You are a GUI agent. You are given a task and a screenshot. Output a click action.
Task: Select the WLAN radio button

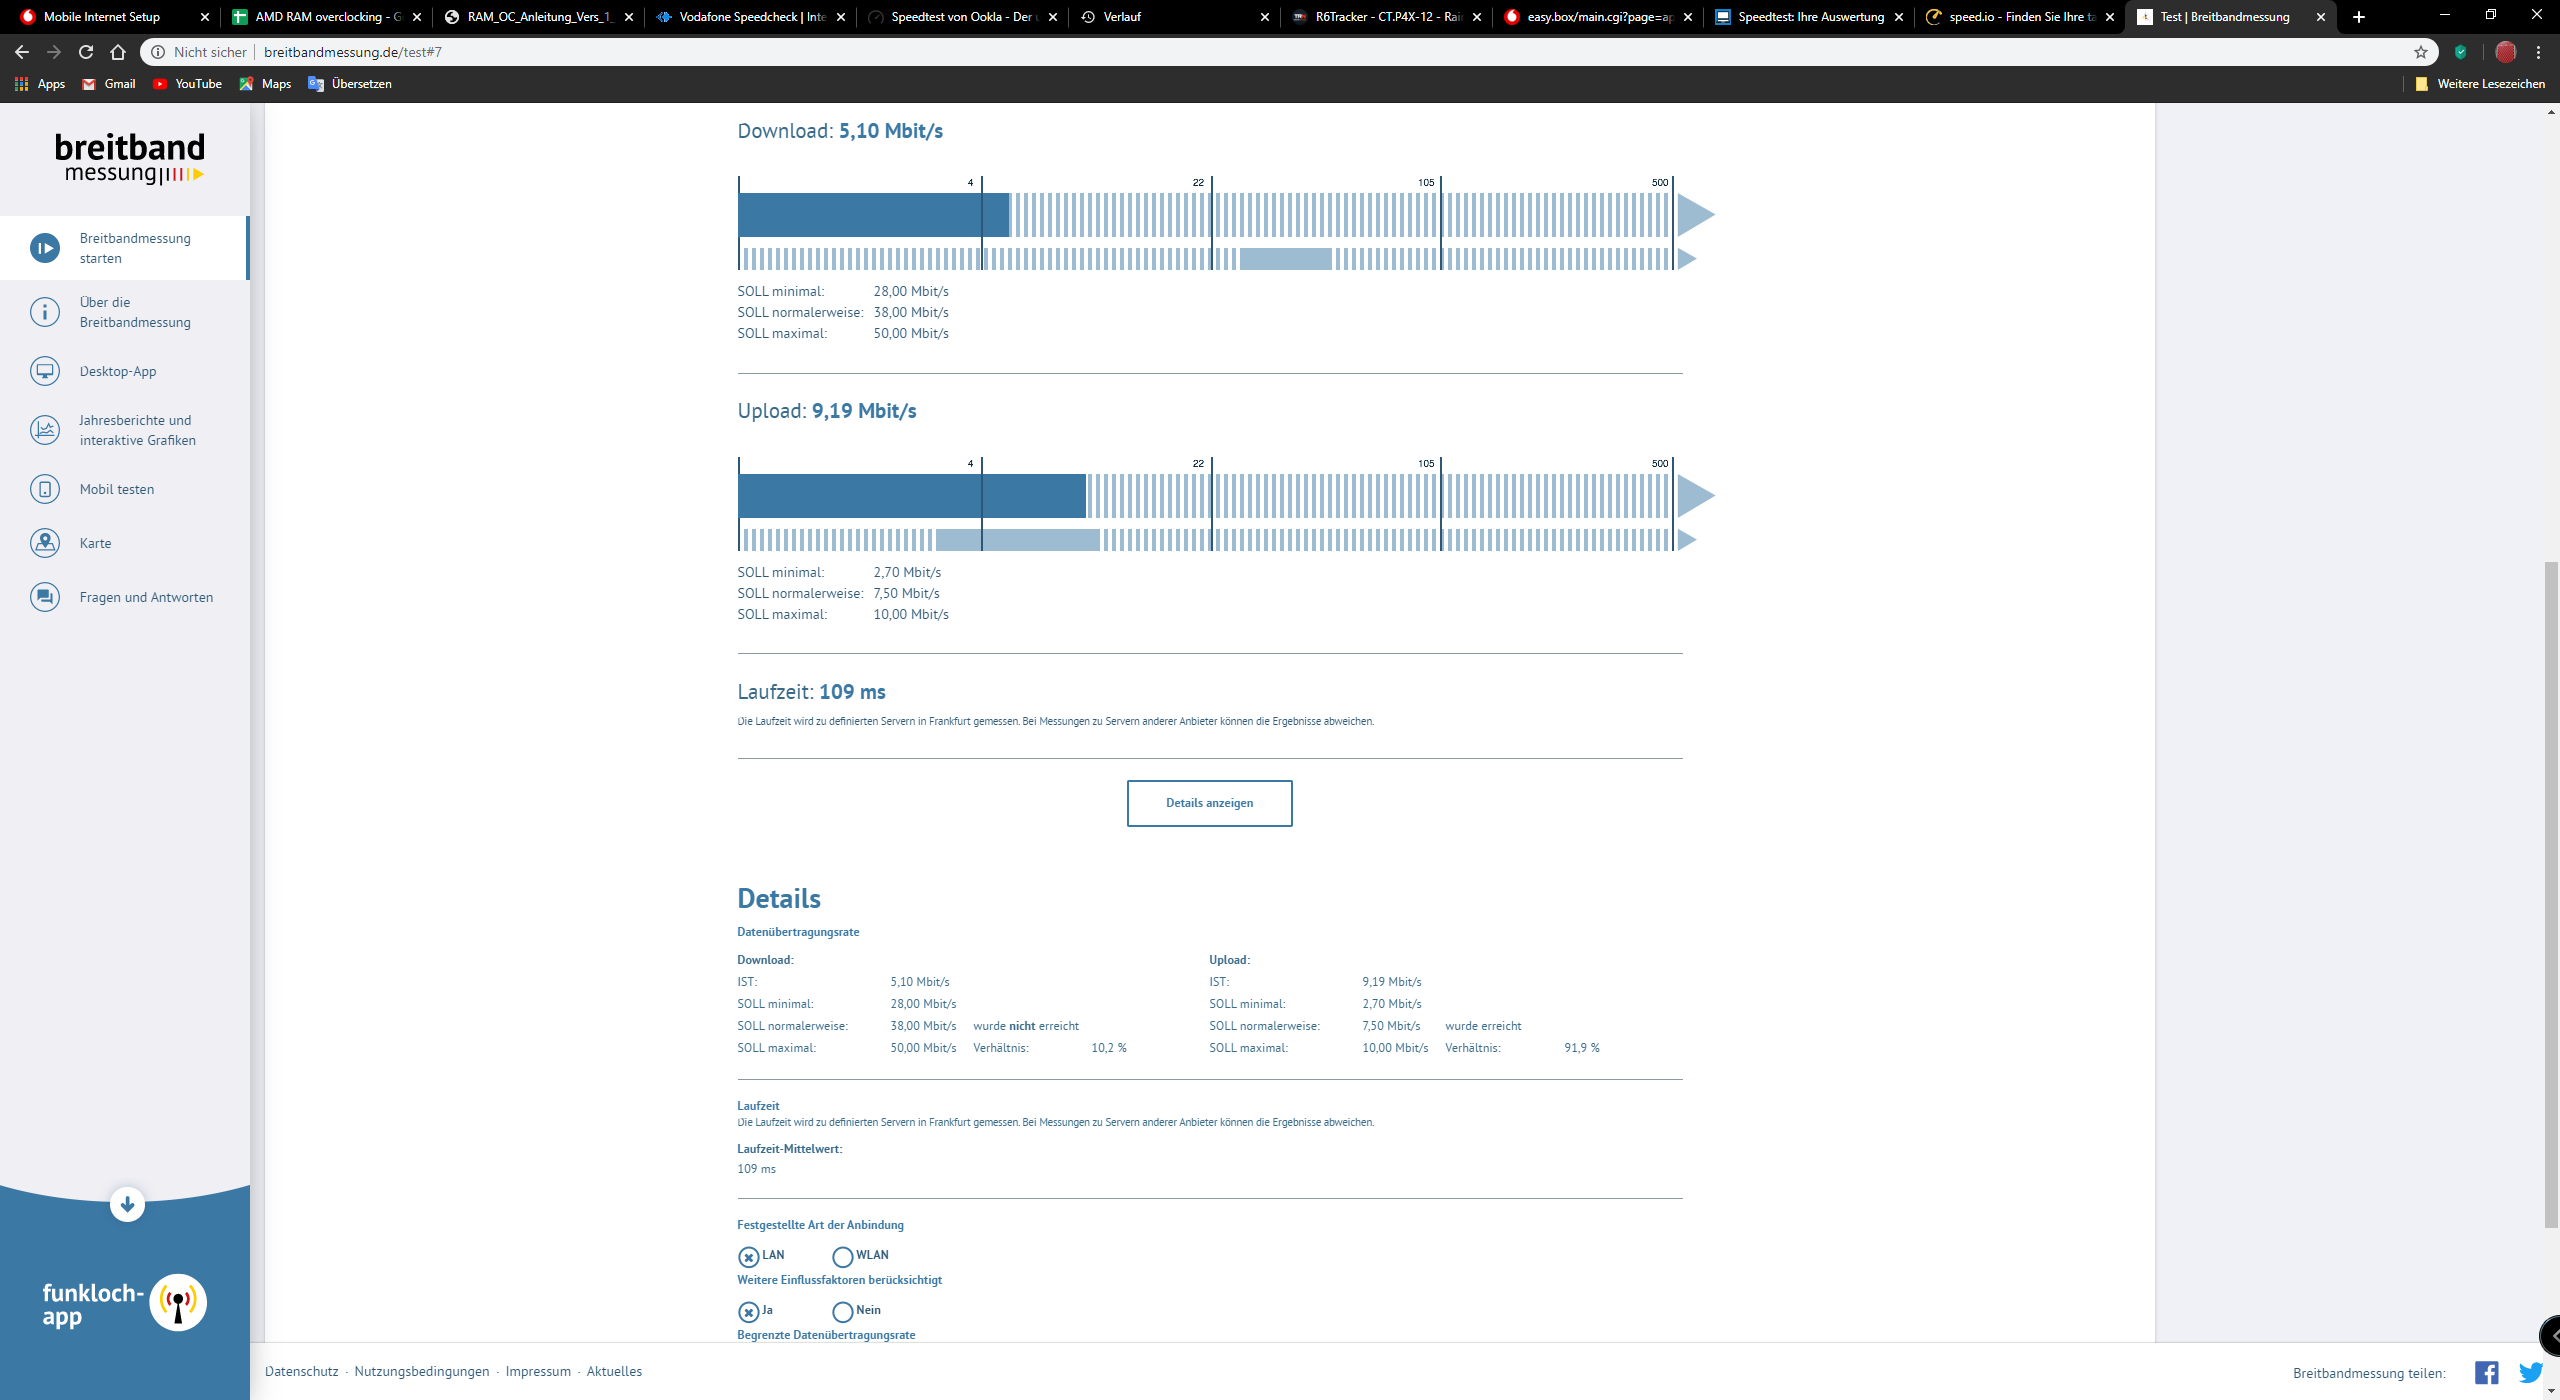click(x=842, y=1257)
